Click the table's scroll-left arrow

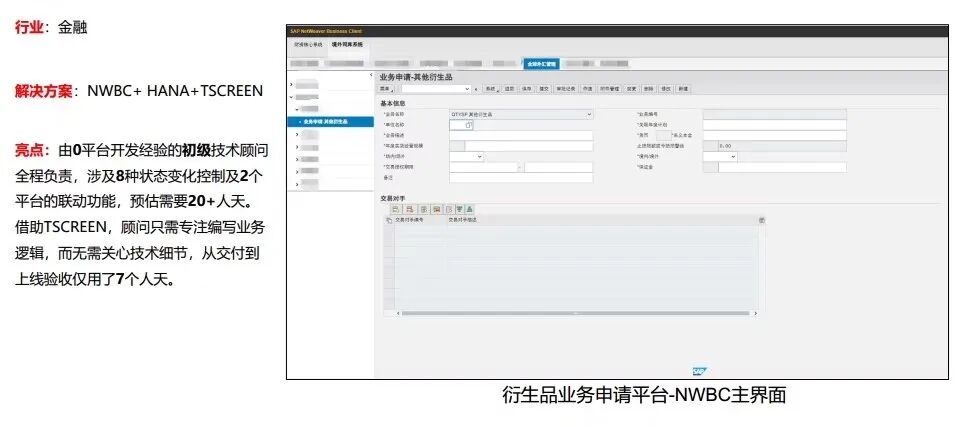(x=398, y=313)
